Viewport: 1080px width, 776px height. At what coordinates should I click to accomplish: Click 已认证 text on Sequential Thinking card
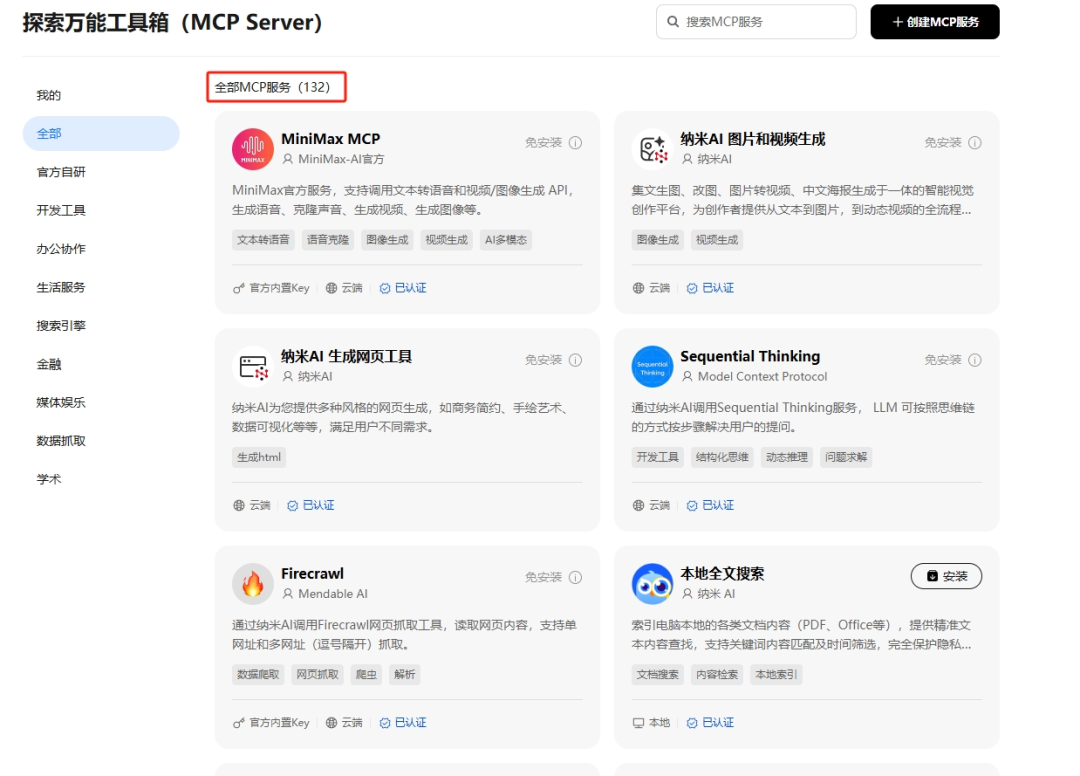coord(718,505)
